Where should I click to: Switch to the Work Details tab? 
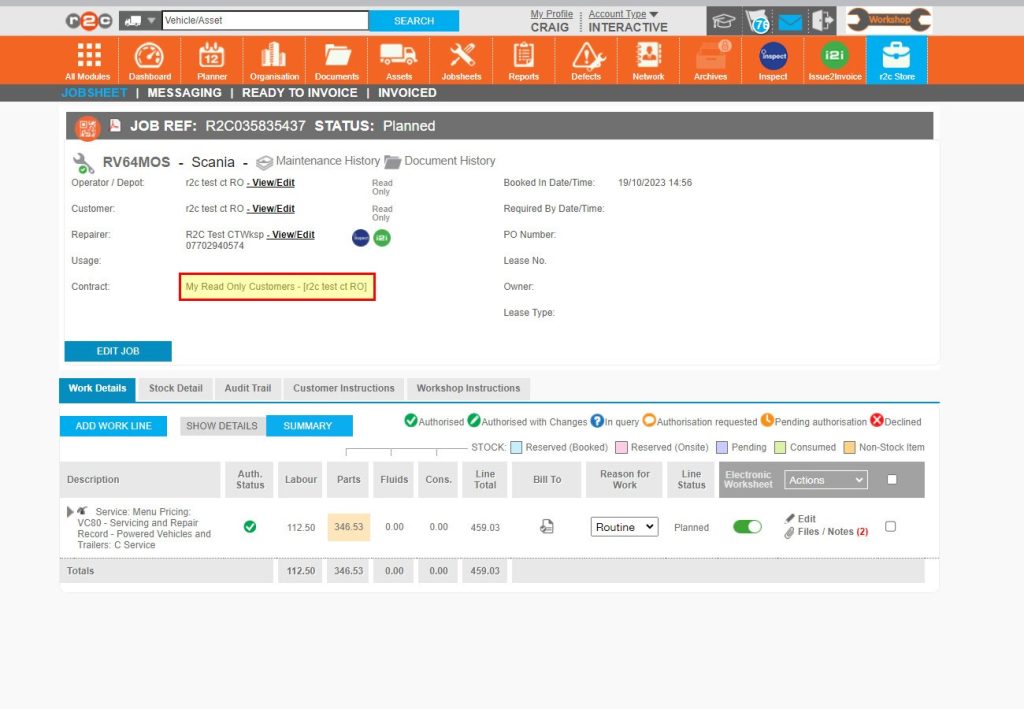[97, 388]
